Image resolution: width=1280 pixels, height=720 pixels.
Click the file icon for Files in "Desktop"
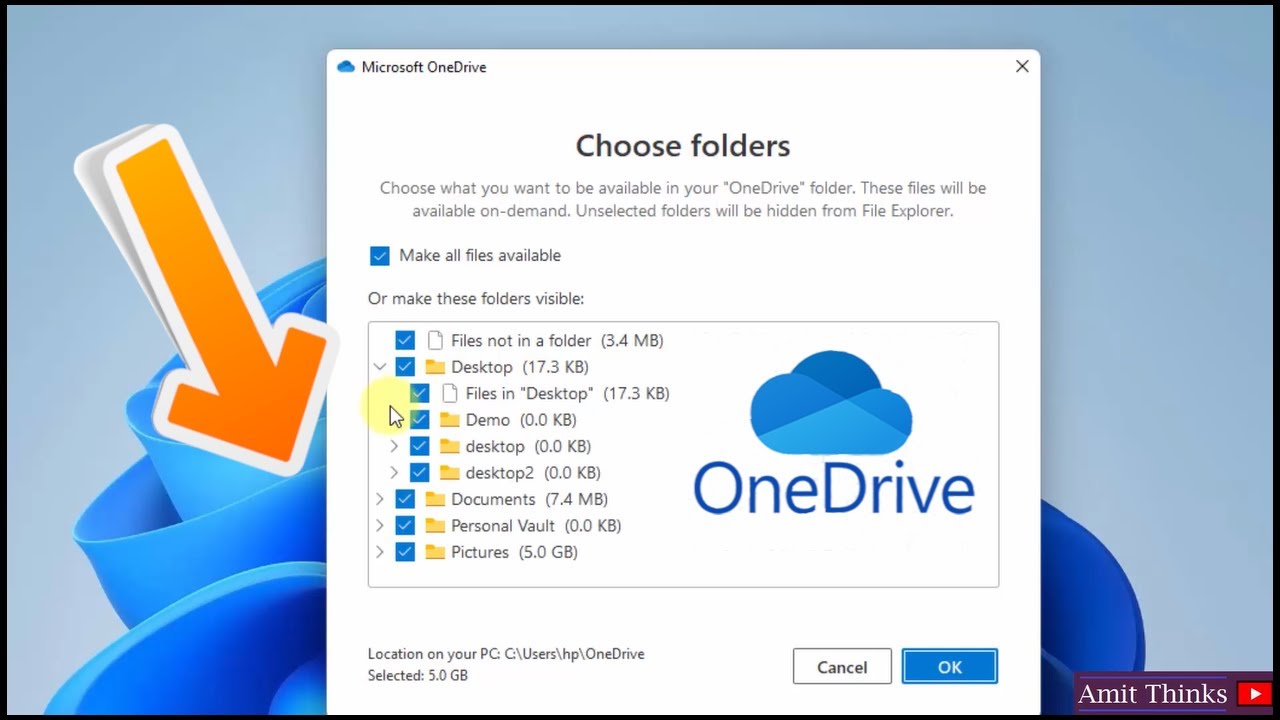450,393
